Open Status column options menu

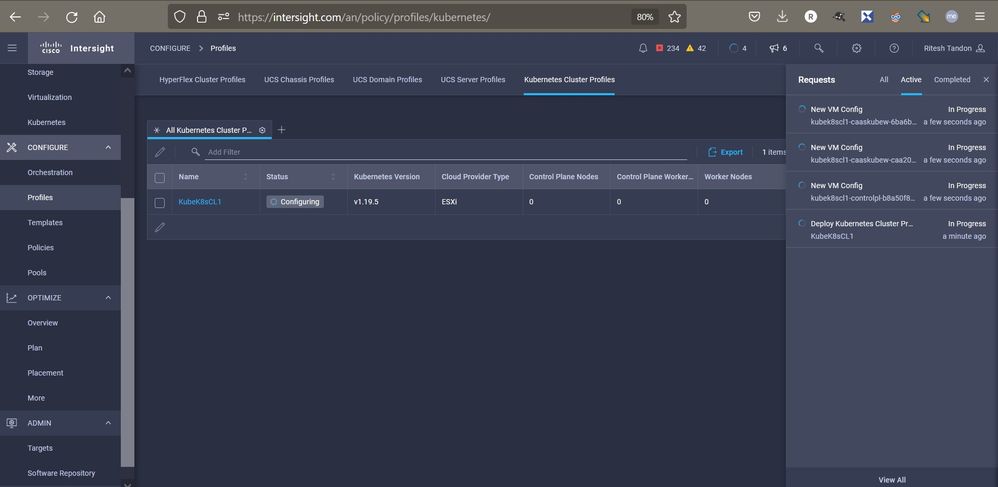point(334,176)
